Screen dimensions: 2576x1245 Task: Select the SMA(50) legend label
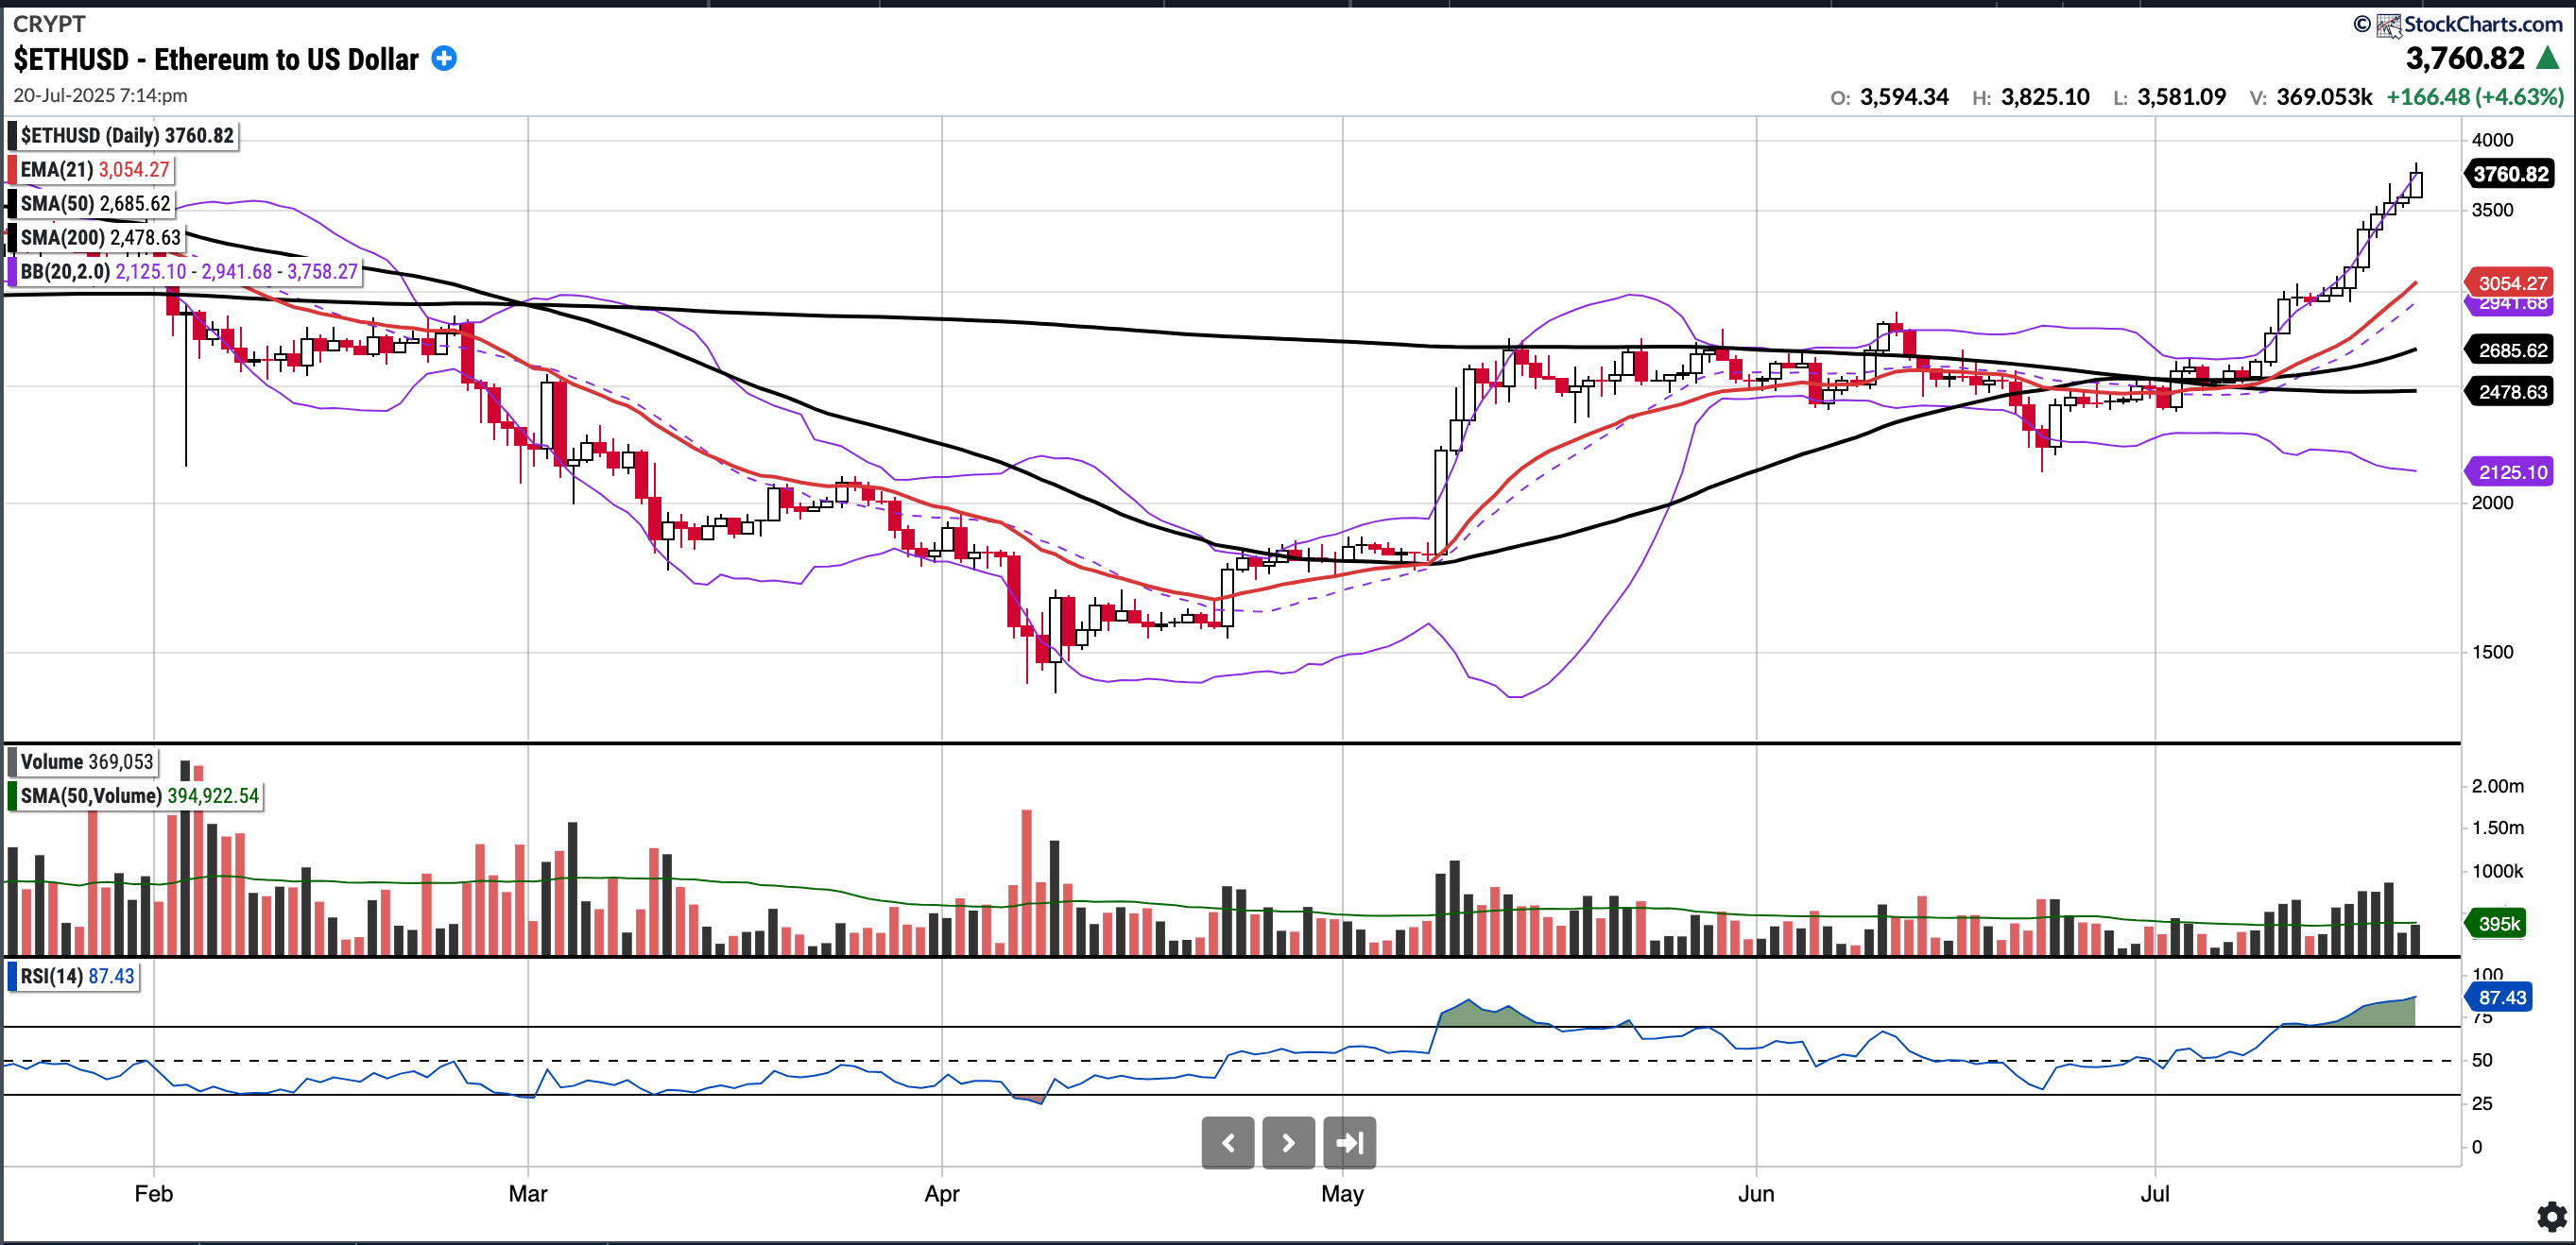click(92, 203)
